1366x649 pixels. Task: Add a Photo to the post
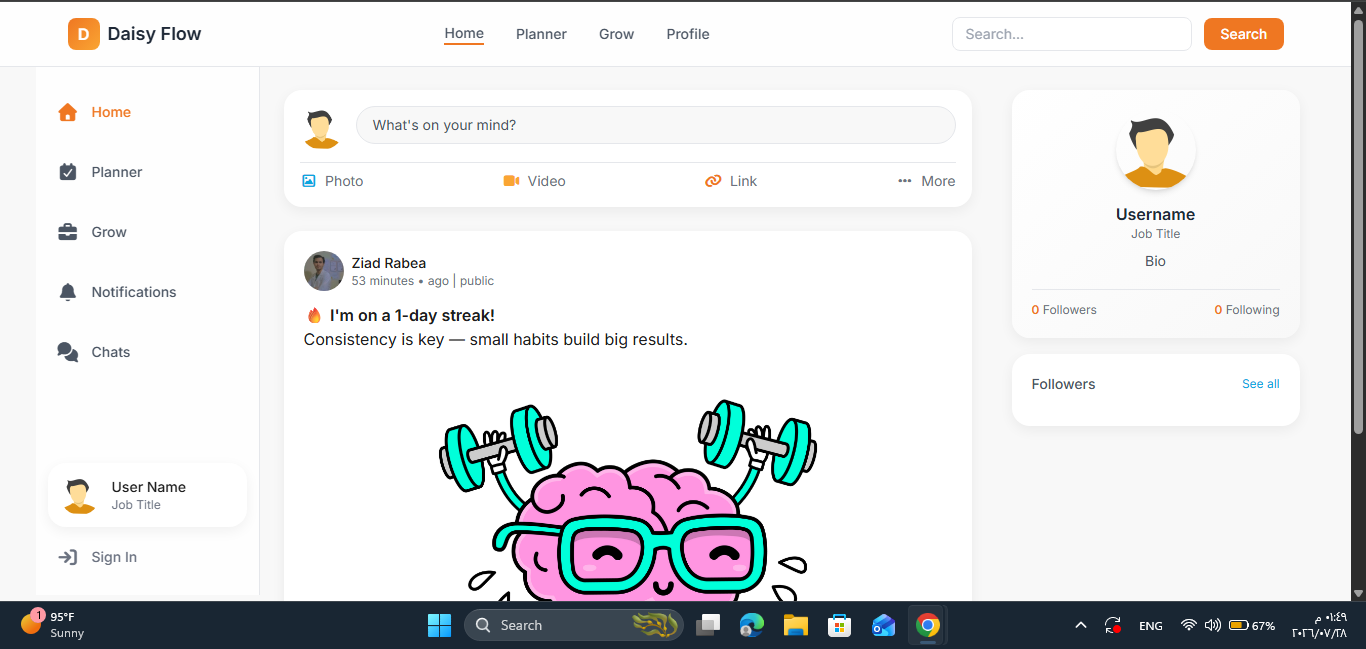pos(333,181)
